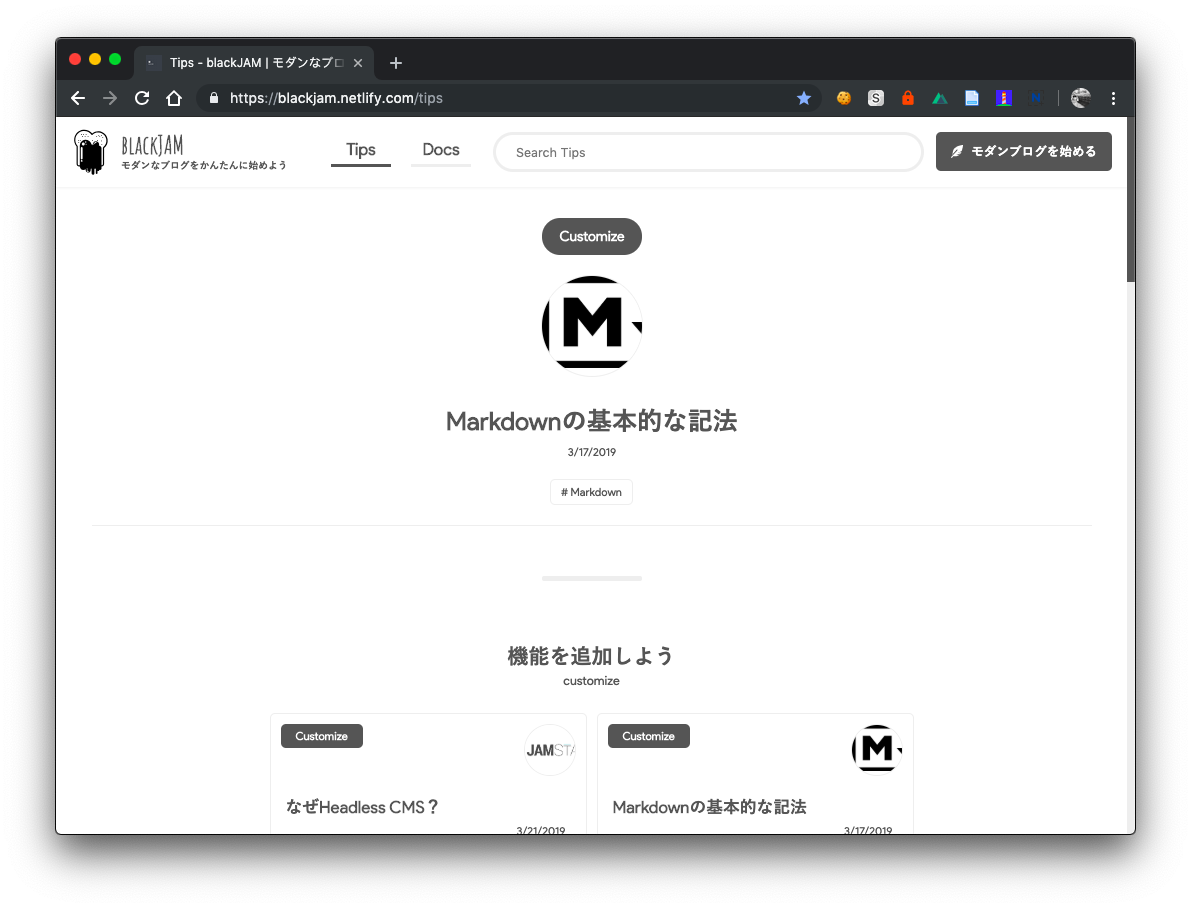Image resolution: width=1191 pixels, height=908 pixels.
Task: Open the red lock security extension
Action: [x=907, y=98]
